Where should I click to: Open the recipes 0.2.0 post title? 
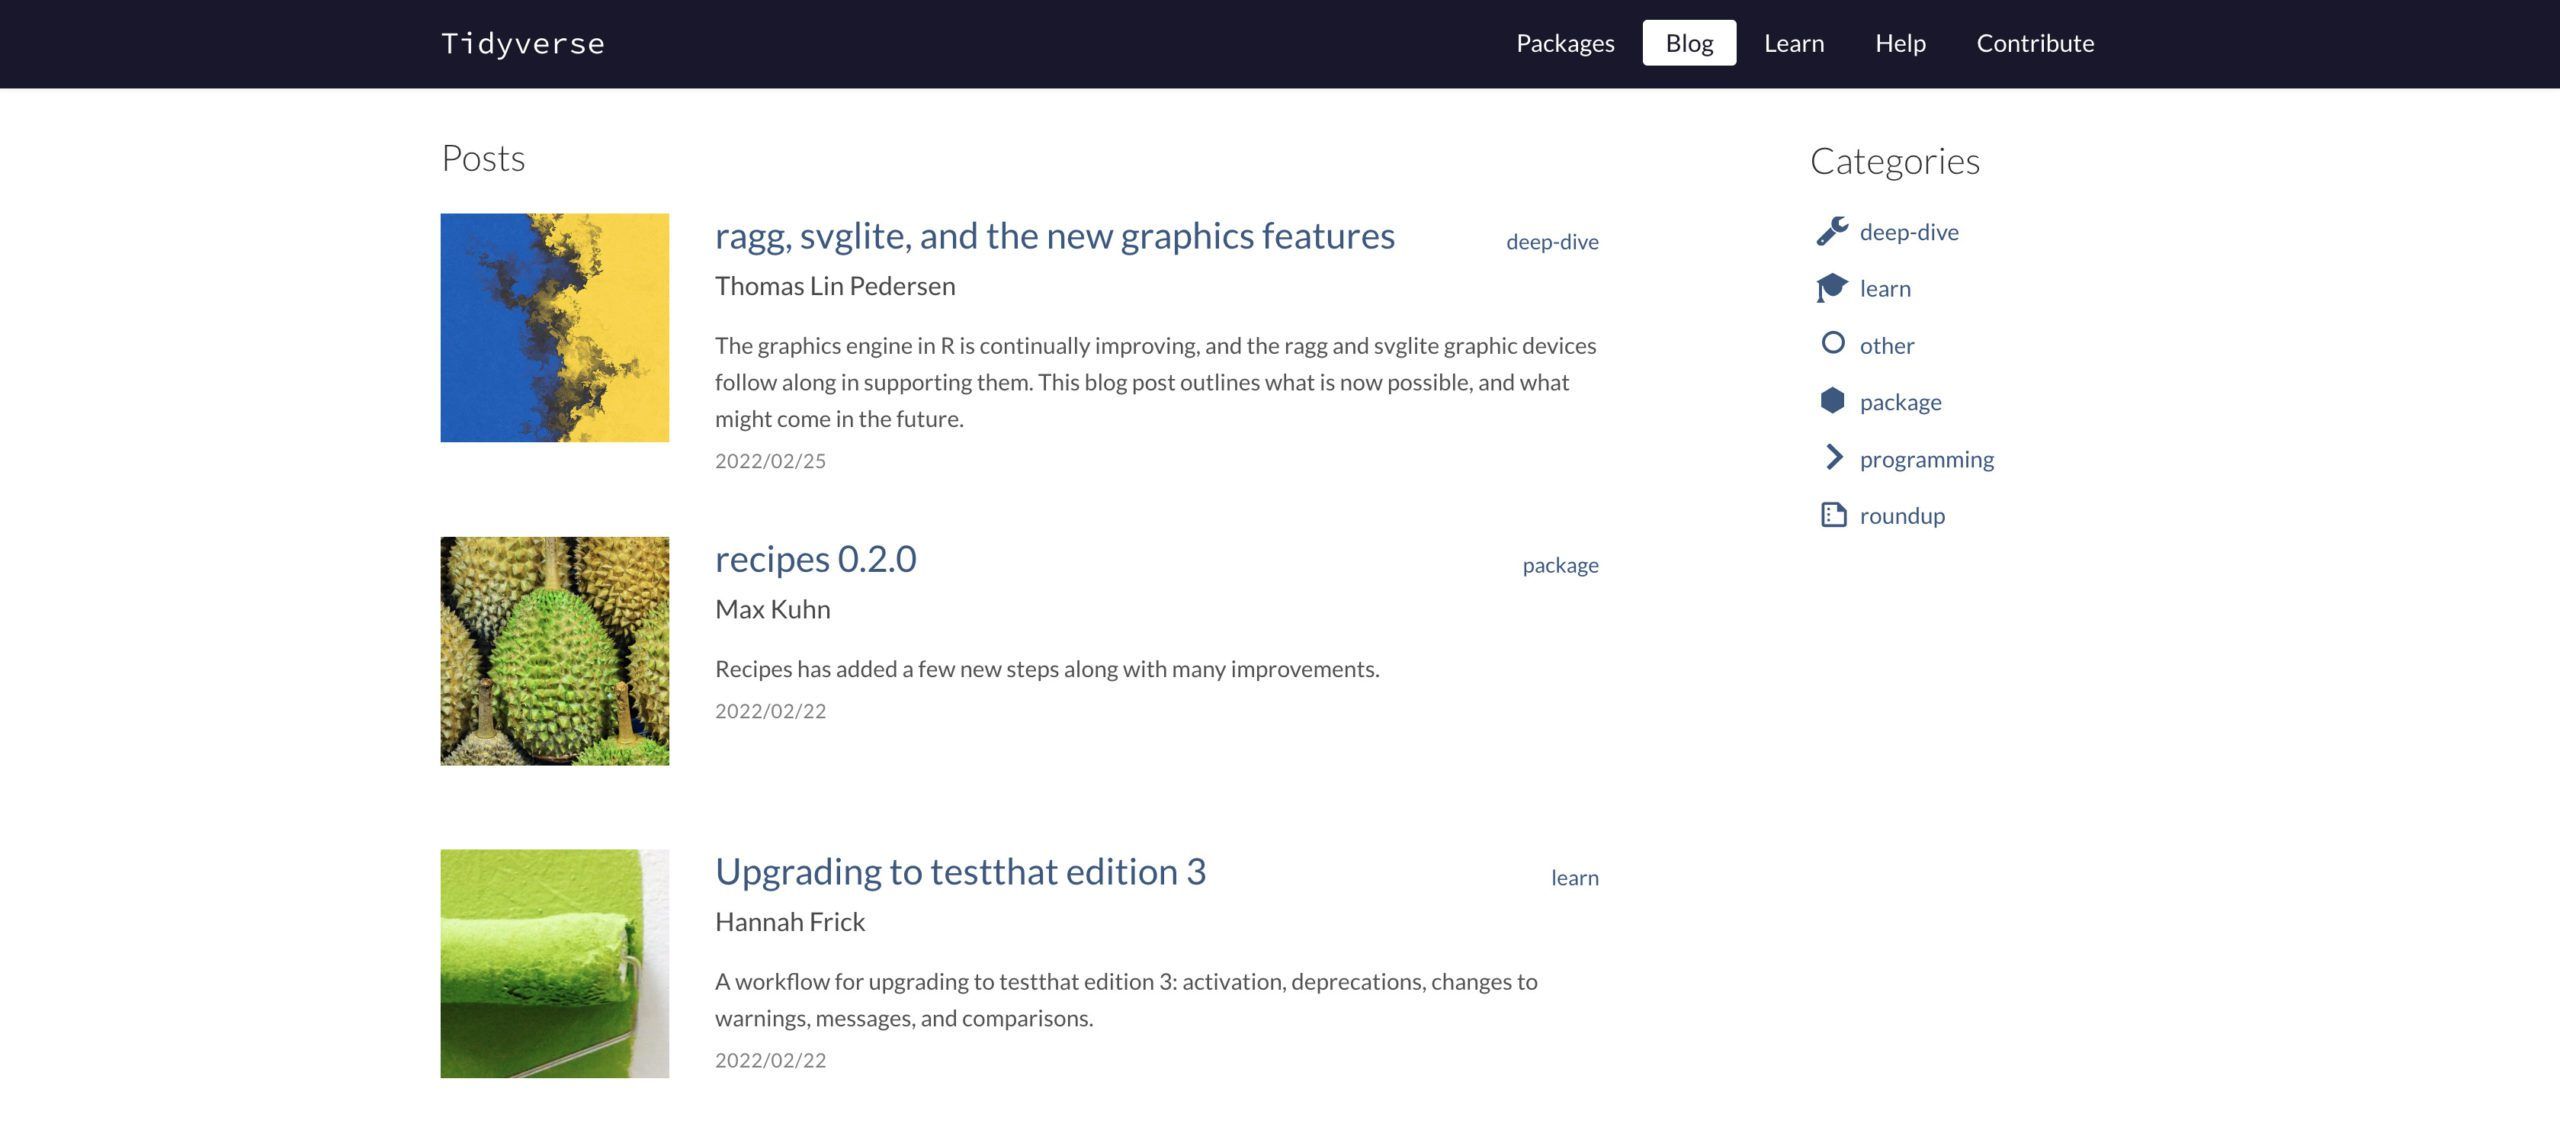click(815, 559)
